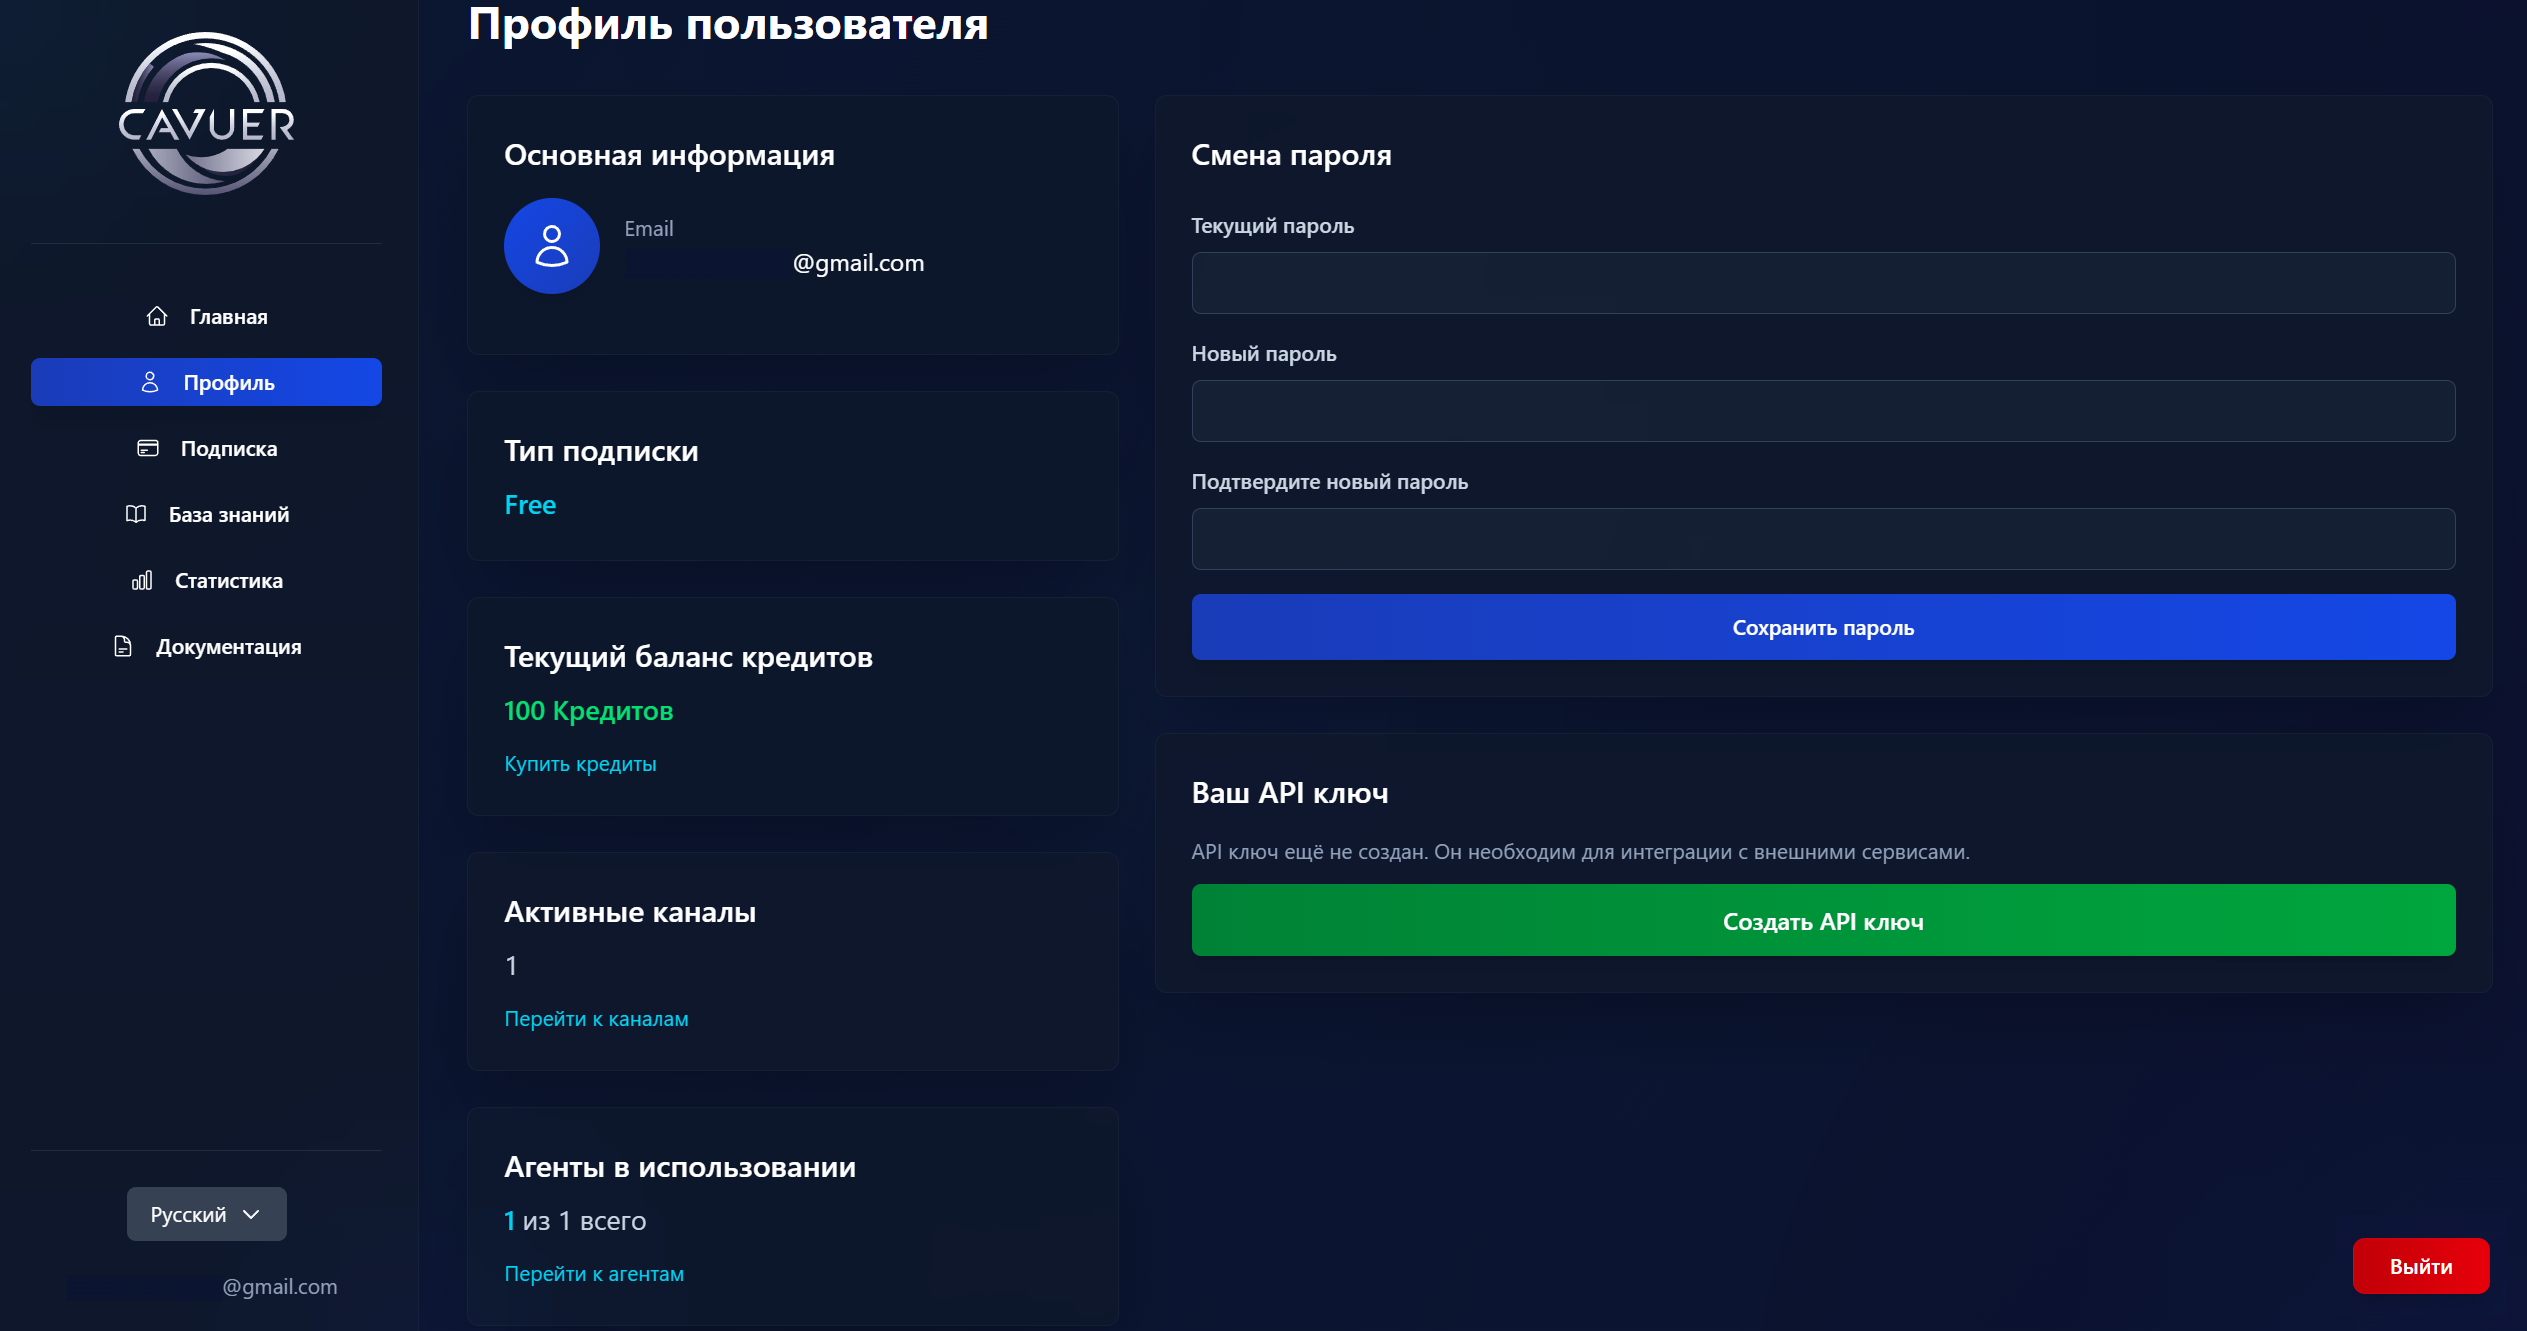Click the home icon beside Главная
Image resolution: width=2527 pixels, height=1331 pixels.
pos(157,316)
